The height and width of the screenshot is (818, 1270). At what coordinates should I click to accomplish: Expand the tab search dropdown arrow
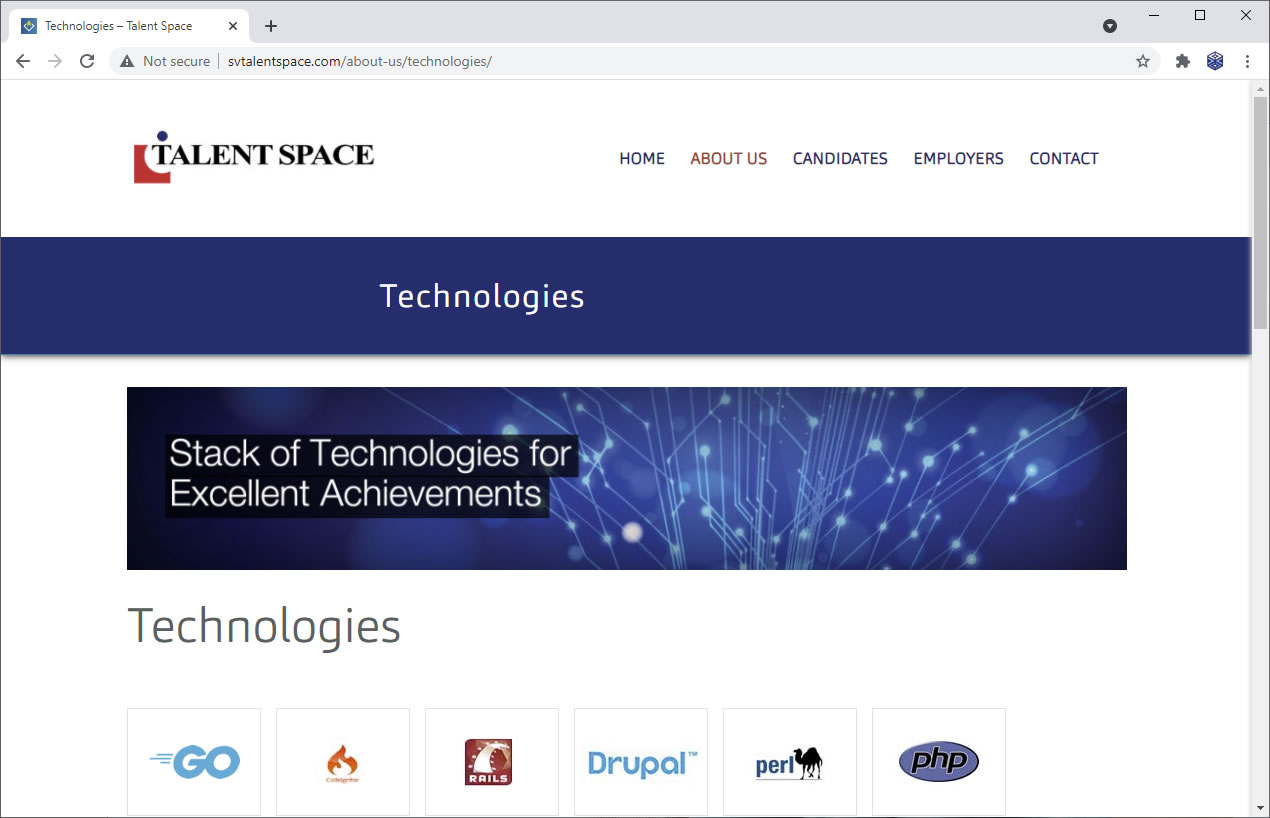(1110, 26)
